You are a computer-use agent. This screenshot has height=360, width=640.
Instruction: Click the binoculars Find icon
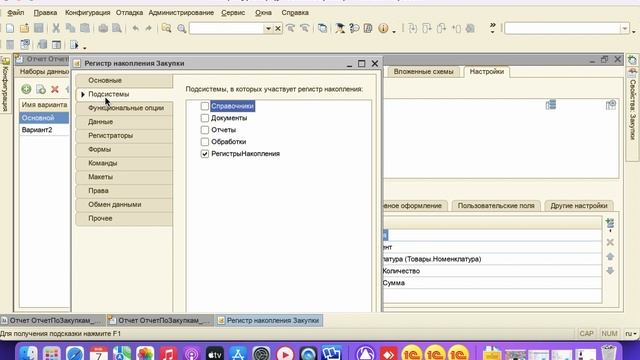[166, 28]
